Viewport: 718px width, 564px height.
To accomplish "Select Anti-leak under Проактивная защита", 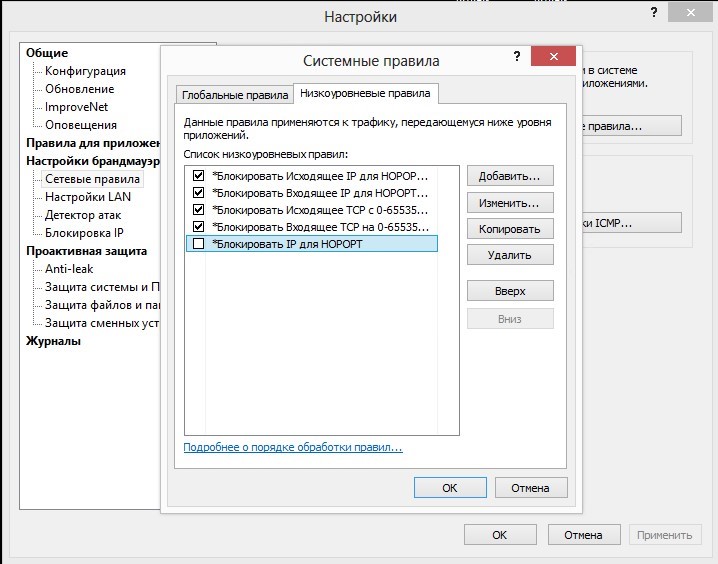I will tap(69, 269).
